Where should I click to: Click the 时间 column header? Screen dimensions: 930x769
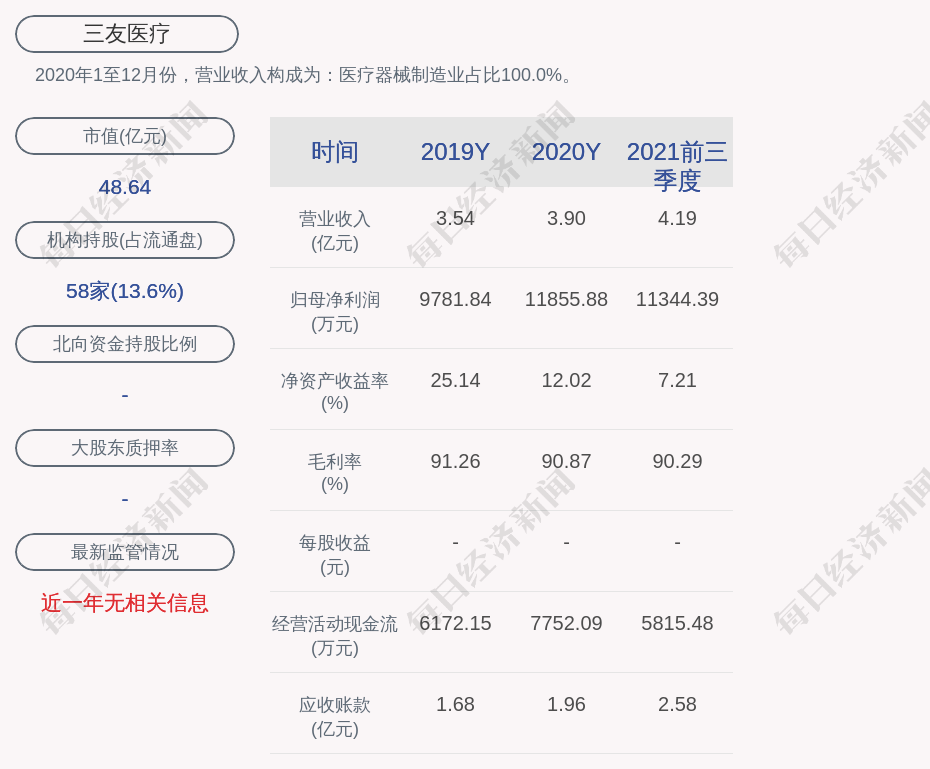(335, 152)
